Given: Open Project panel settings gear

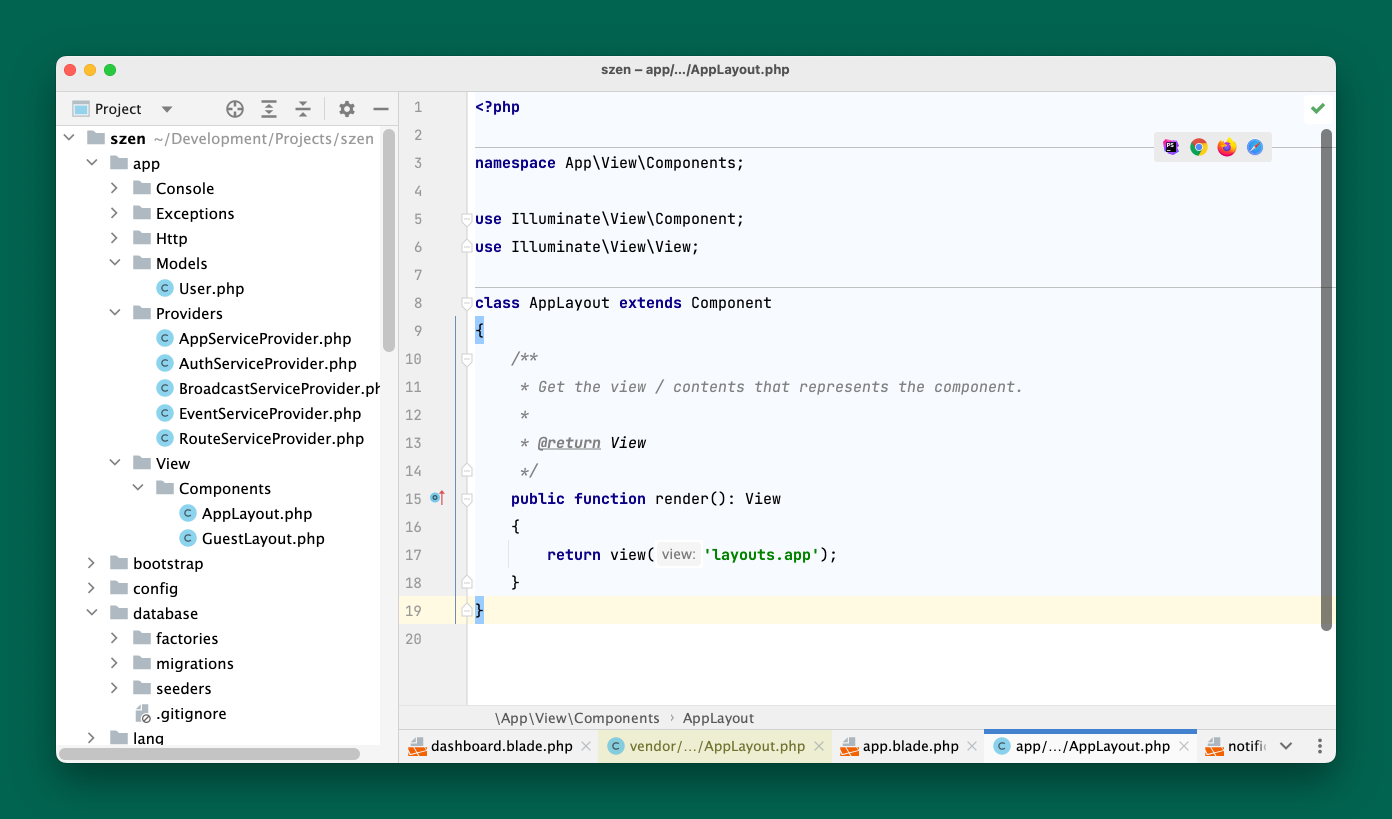Looking at the screenshot, I should [x=346, y=109].
